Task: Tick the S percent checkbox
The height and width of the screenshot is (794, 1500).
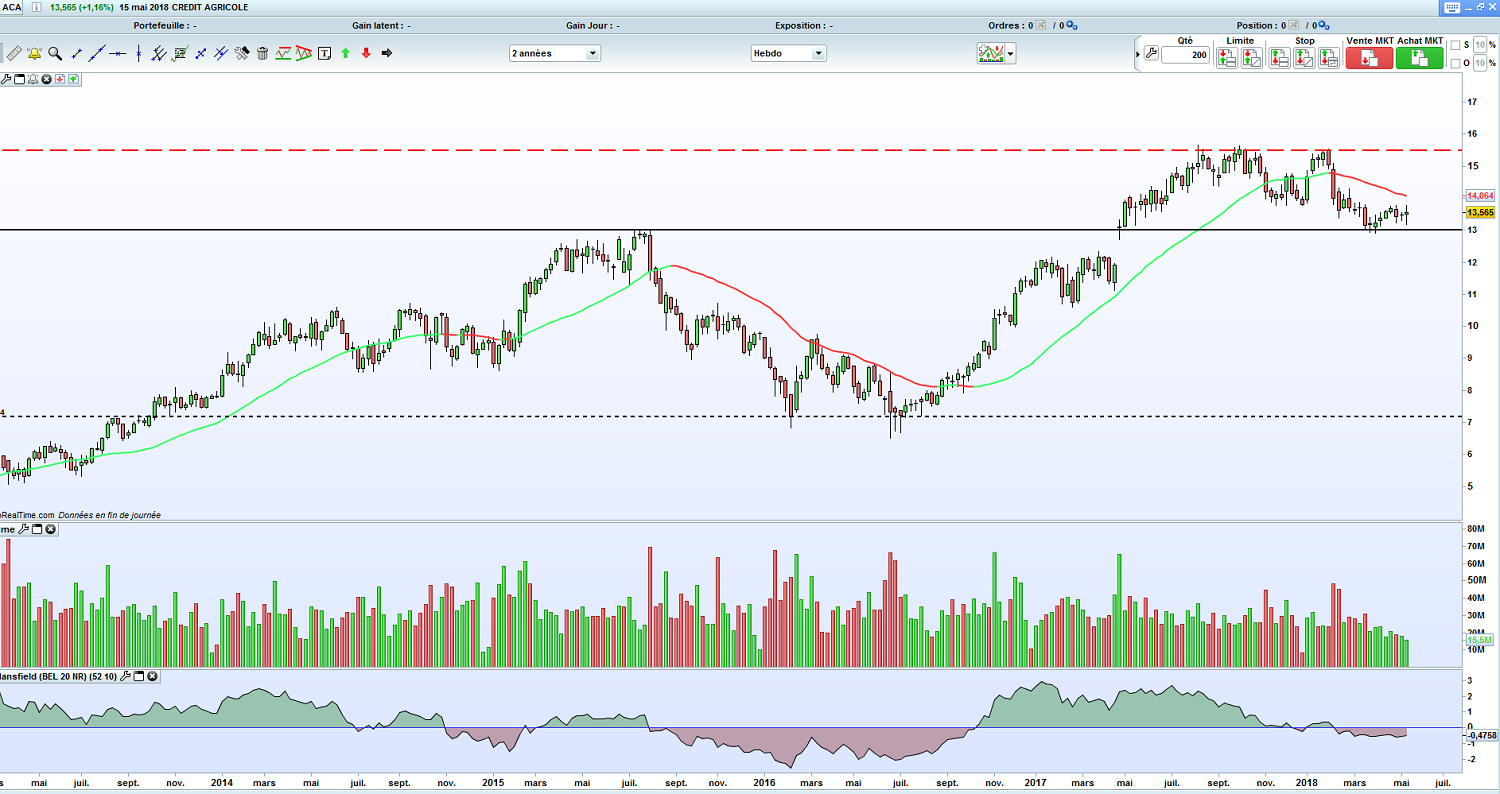Action: click(x=1455, y=45)
